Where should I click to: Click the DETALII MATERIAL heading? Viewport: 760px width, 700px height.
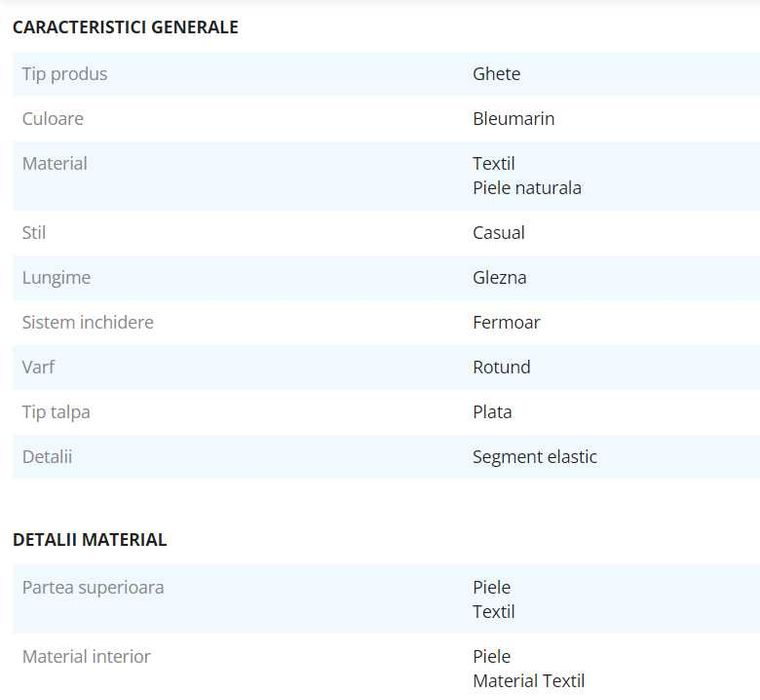(90, 540)
